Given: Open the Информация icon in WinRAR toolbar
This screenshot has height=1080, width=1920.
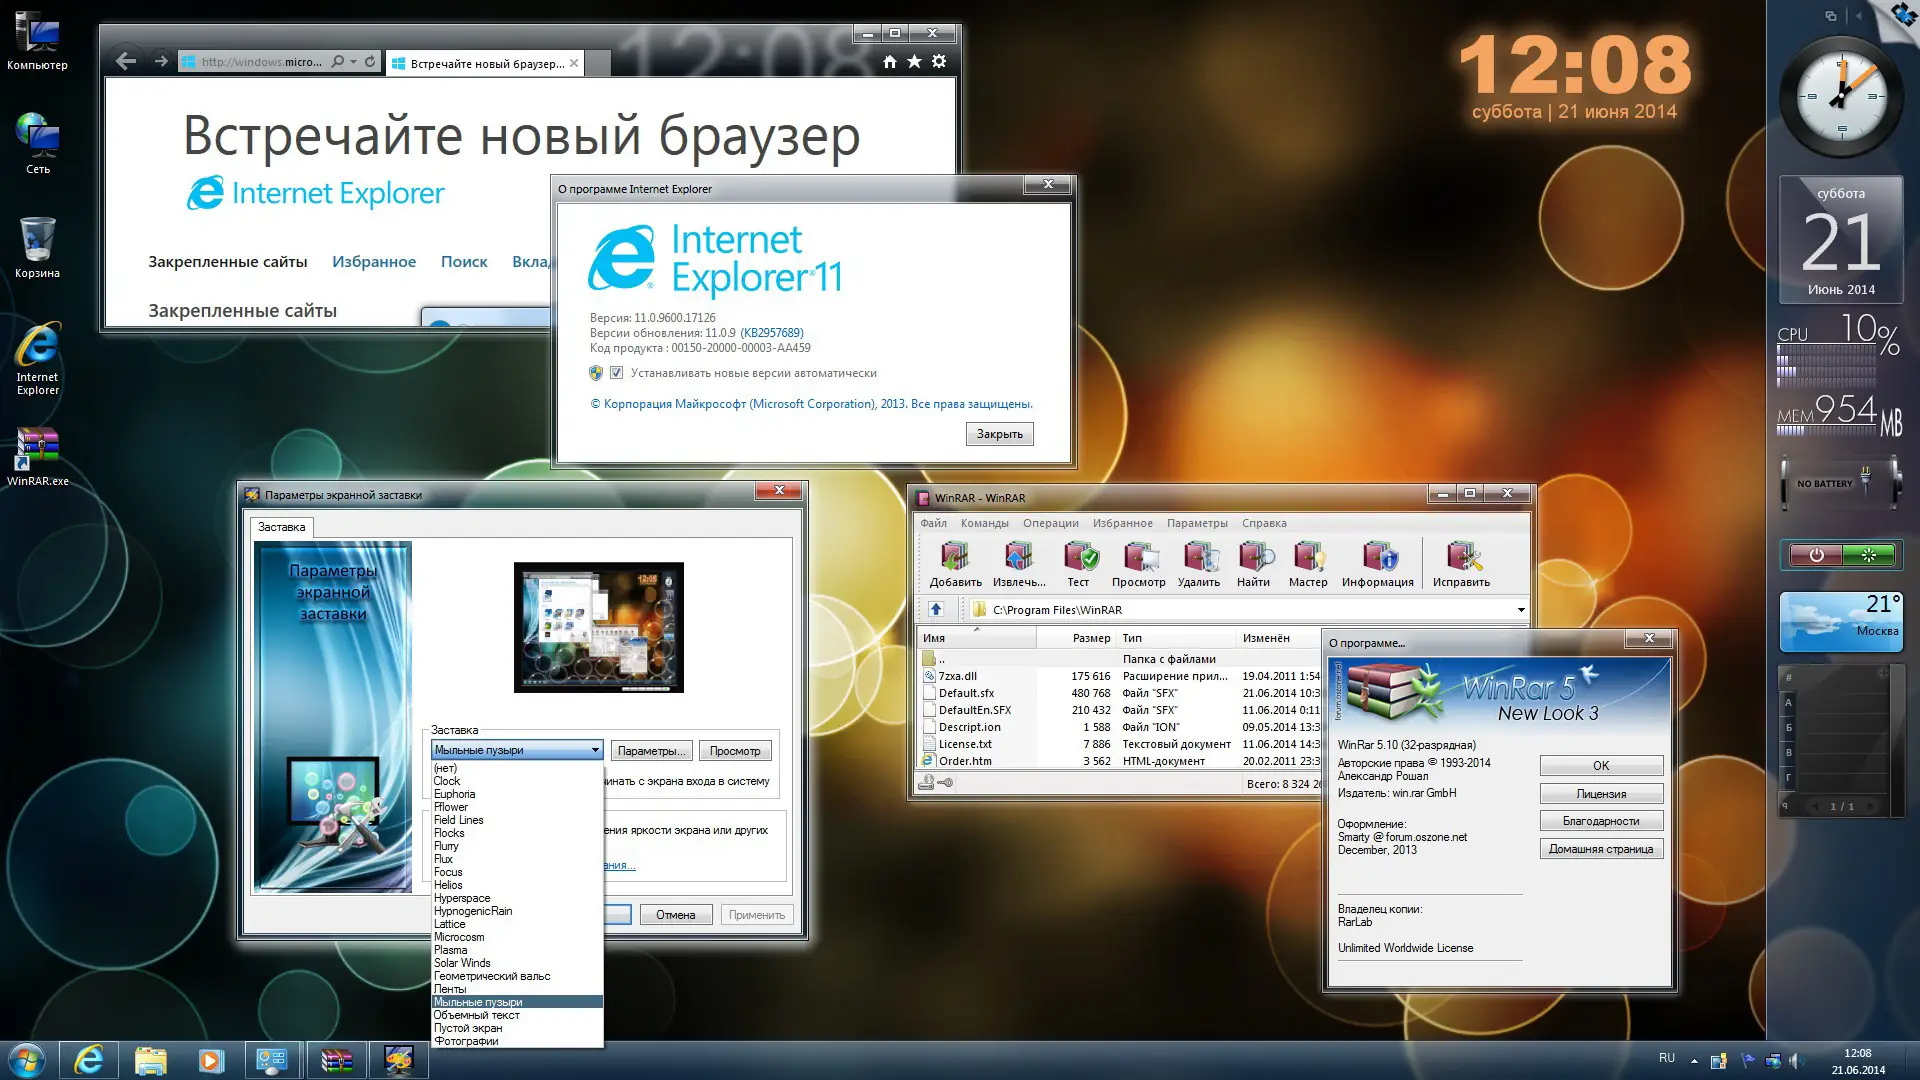Looking at the screenshot, I should [1378, 560].
